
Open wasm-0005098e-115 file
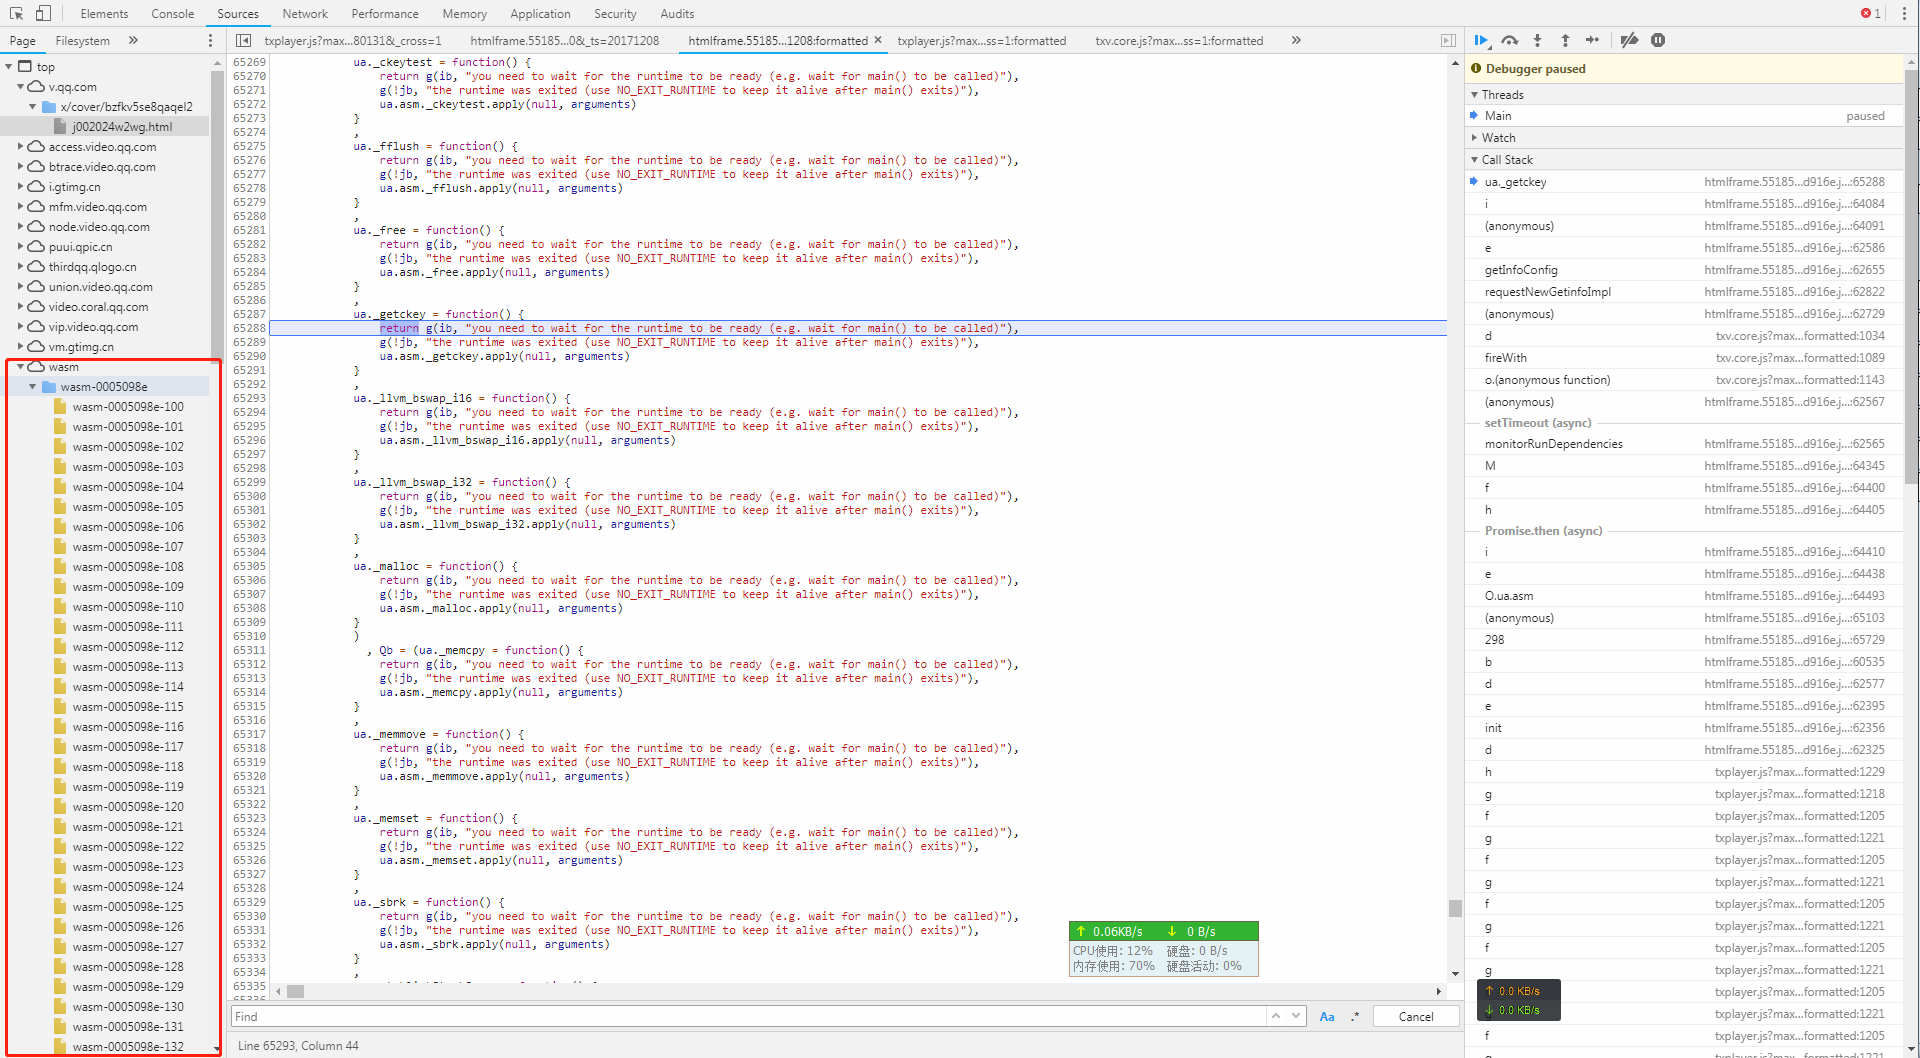(128, 706)
